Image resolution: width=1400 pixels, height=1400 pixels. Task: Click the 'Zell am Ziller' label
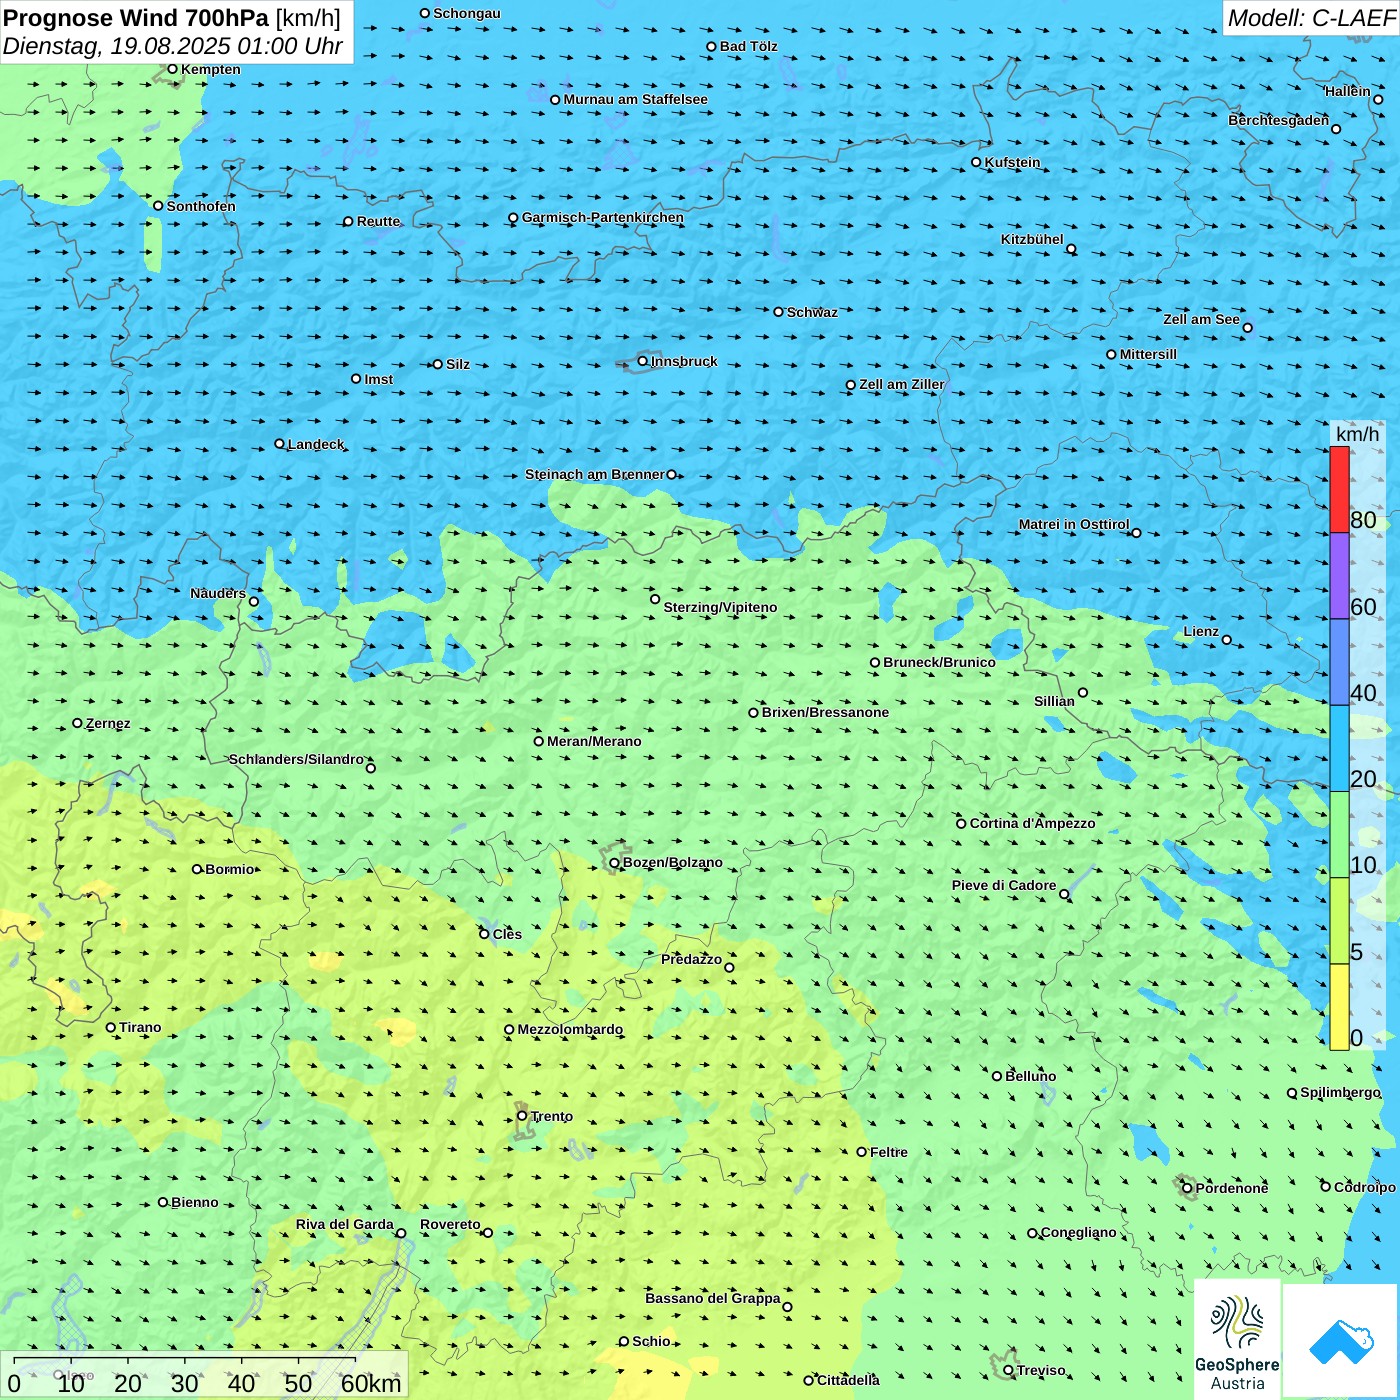pos(902,384)
